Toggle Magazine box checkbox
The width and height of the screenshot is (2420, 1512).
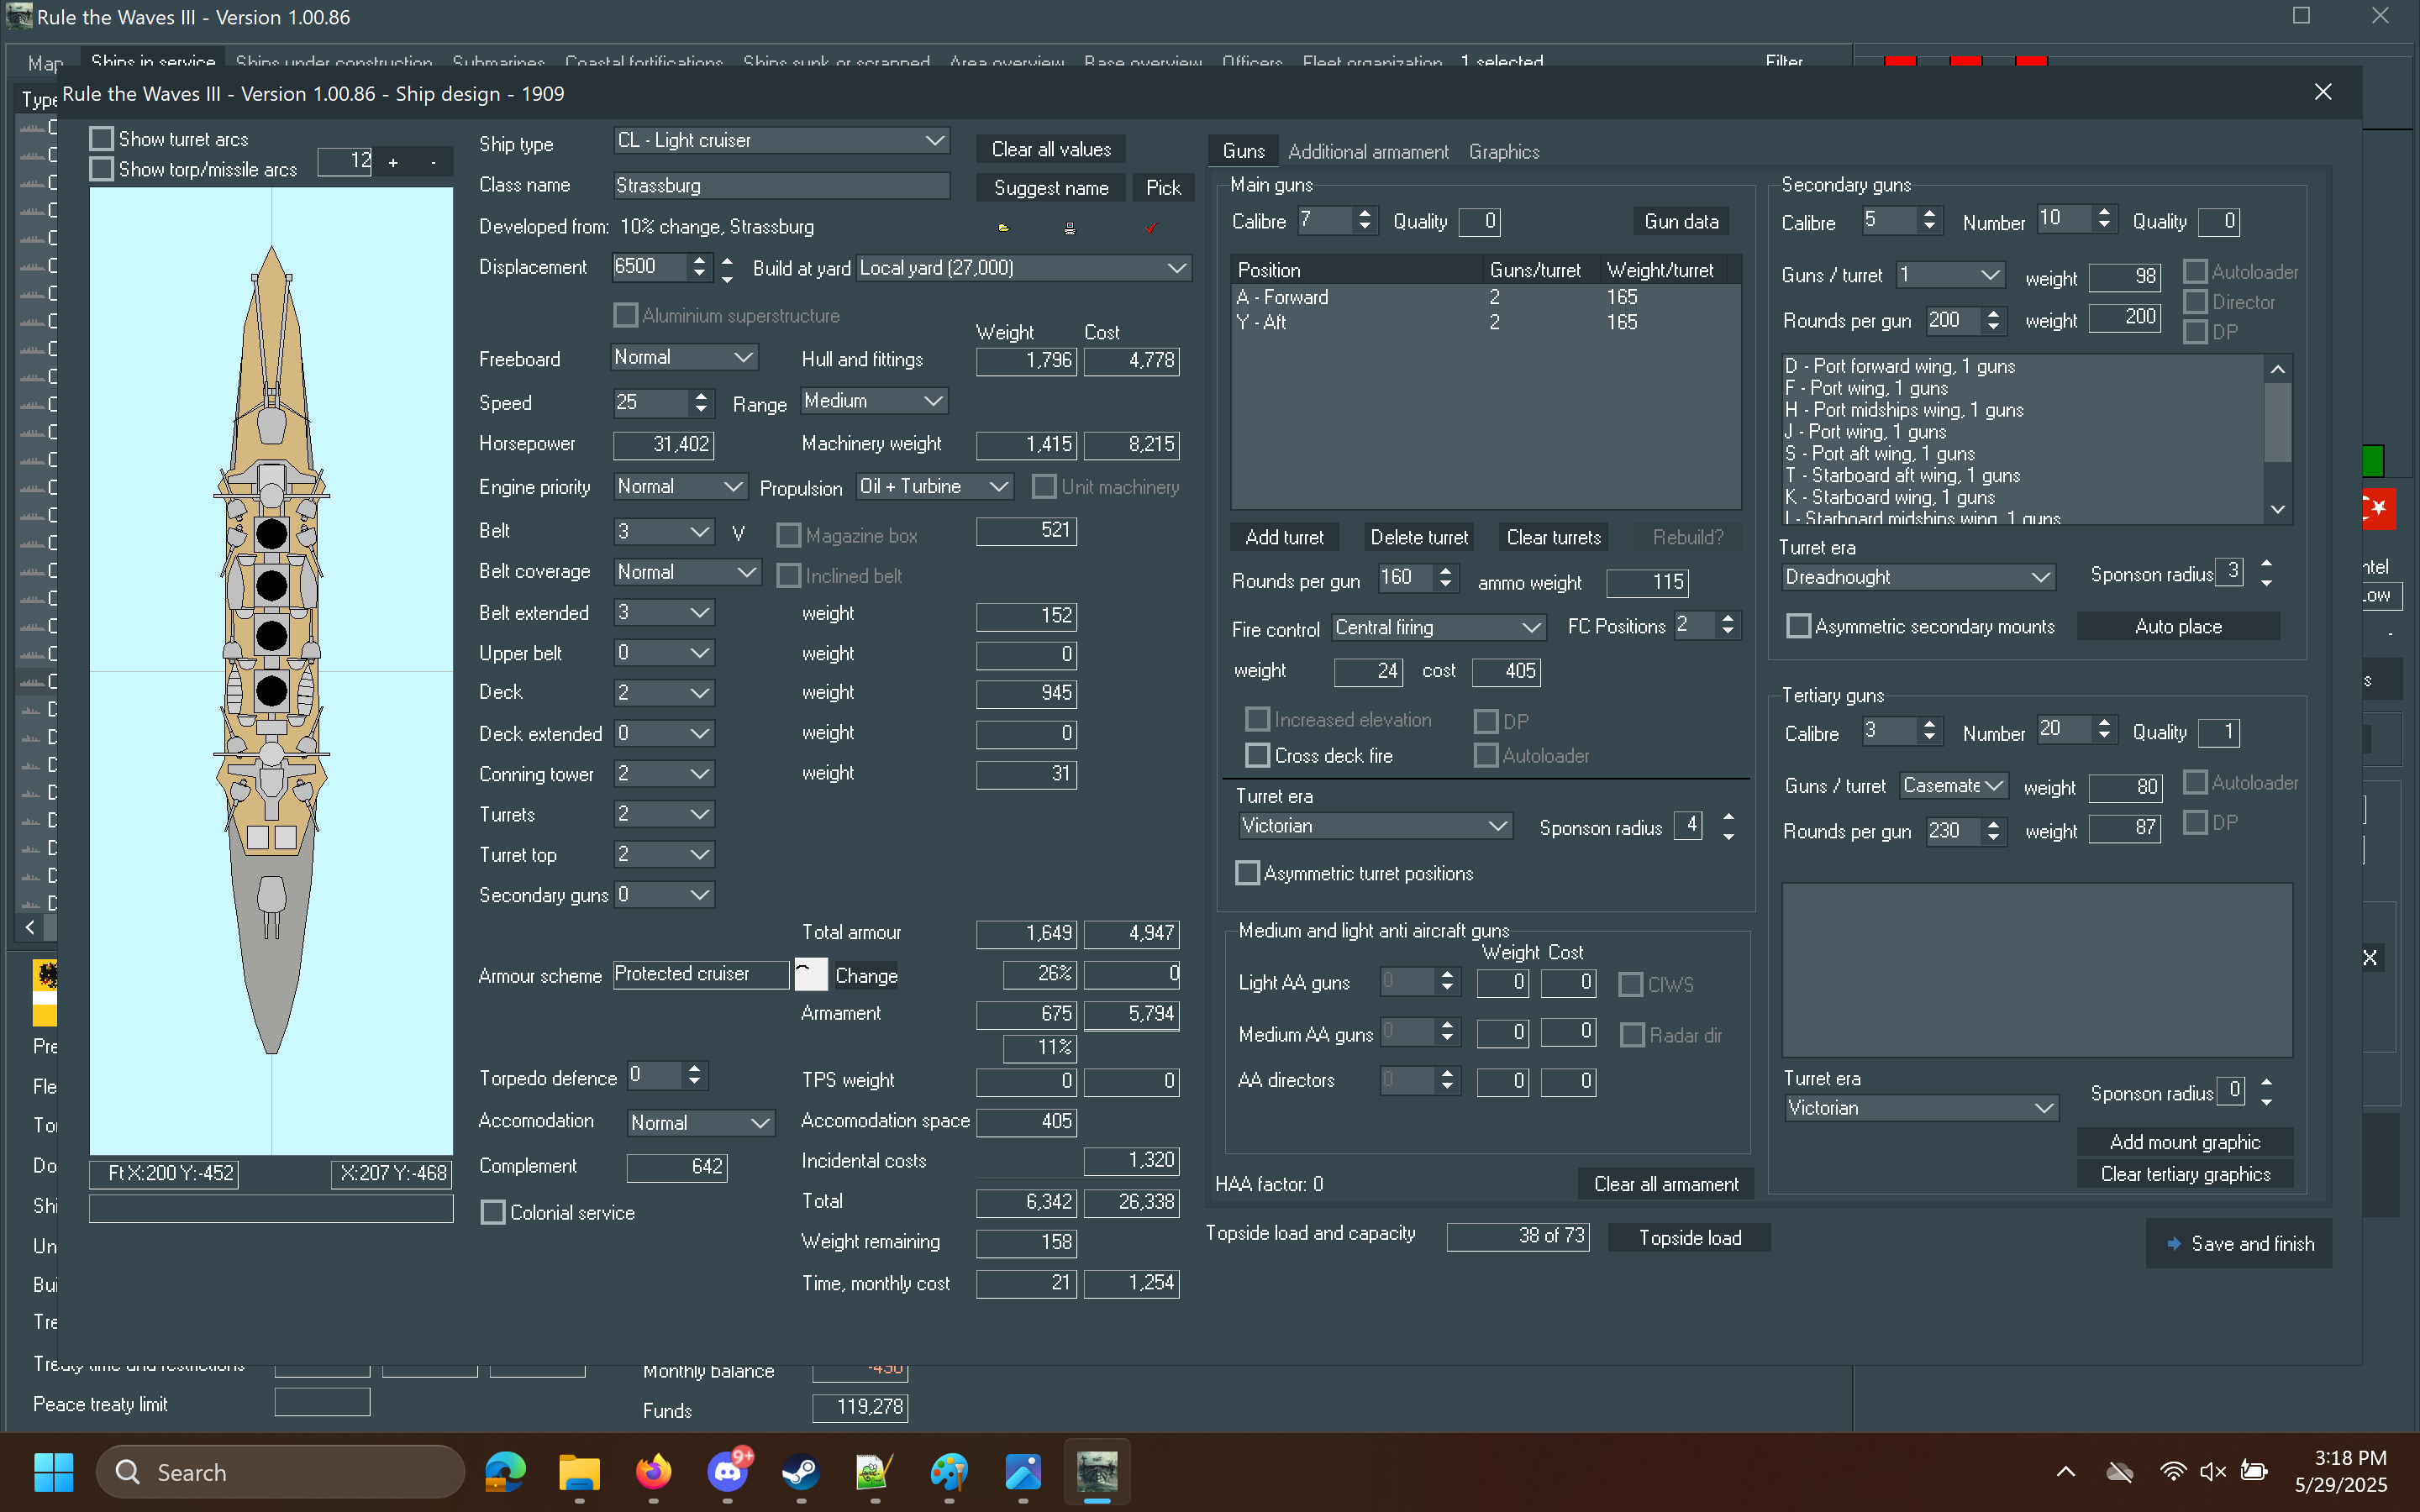pos(788,535)
